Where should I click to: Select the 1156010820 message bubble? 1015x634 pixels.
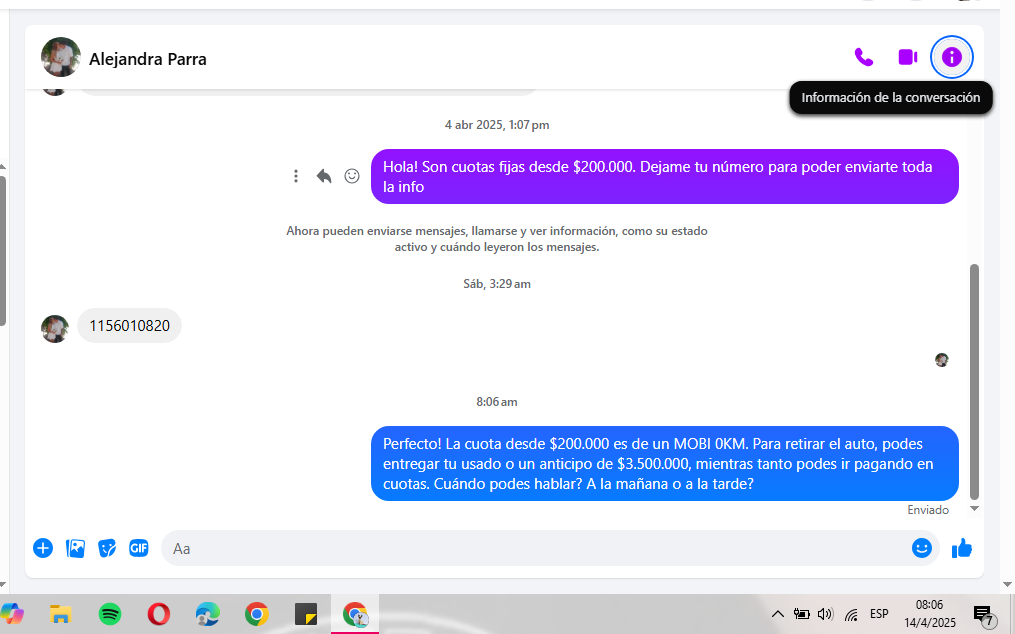tap(129, 326)
